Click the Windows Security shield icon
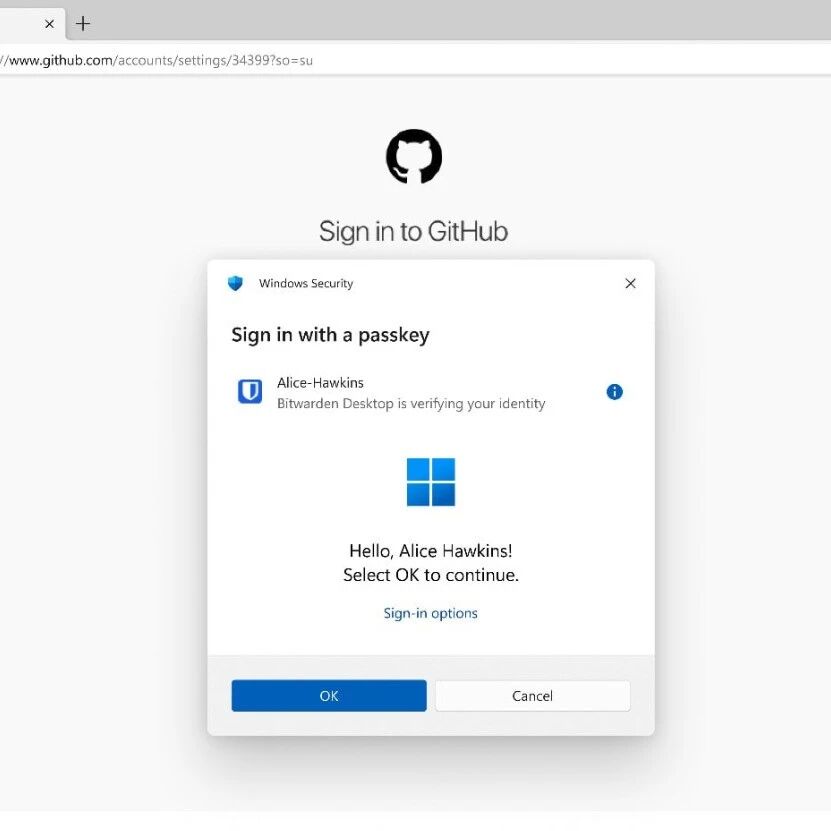Viewport: 831px width, 831px height. point(235,284)
